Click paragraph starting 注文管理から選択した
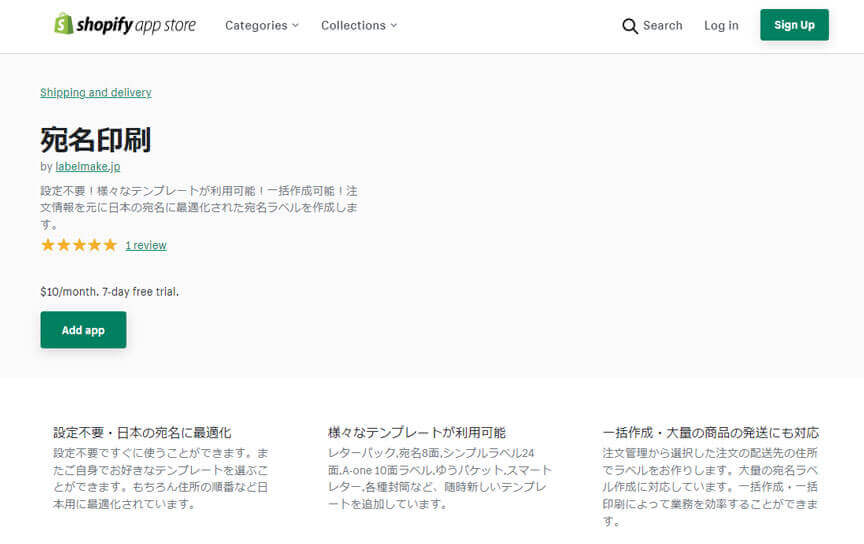Image resolution: width=864 pixels, height=544 pixels. (x=710, y=487)
